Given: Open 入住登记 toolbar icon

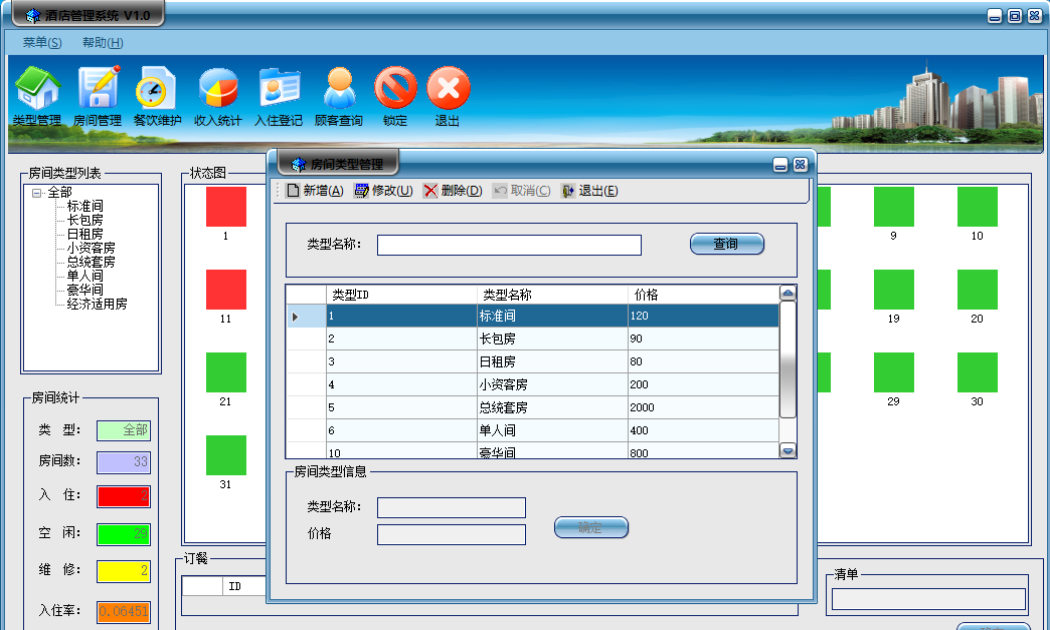Looking at the screenshot, I should 279,95.
